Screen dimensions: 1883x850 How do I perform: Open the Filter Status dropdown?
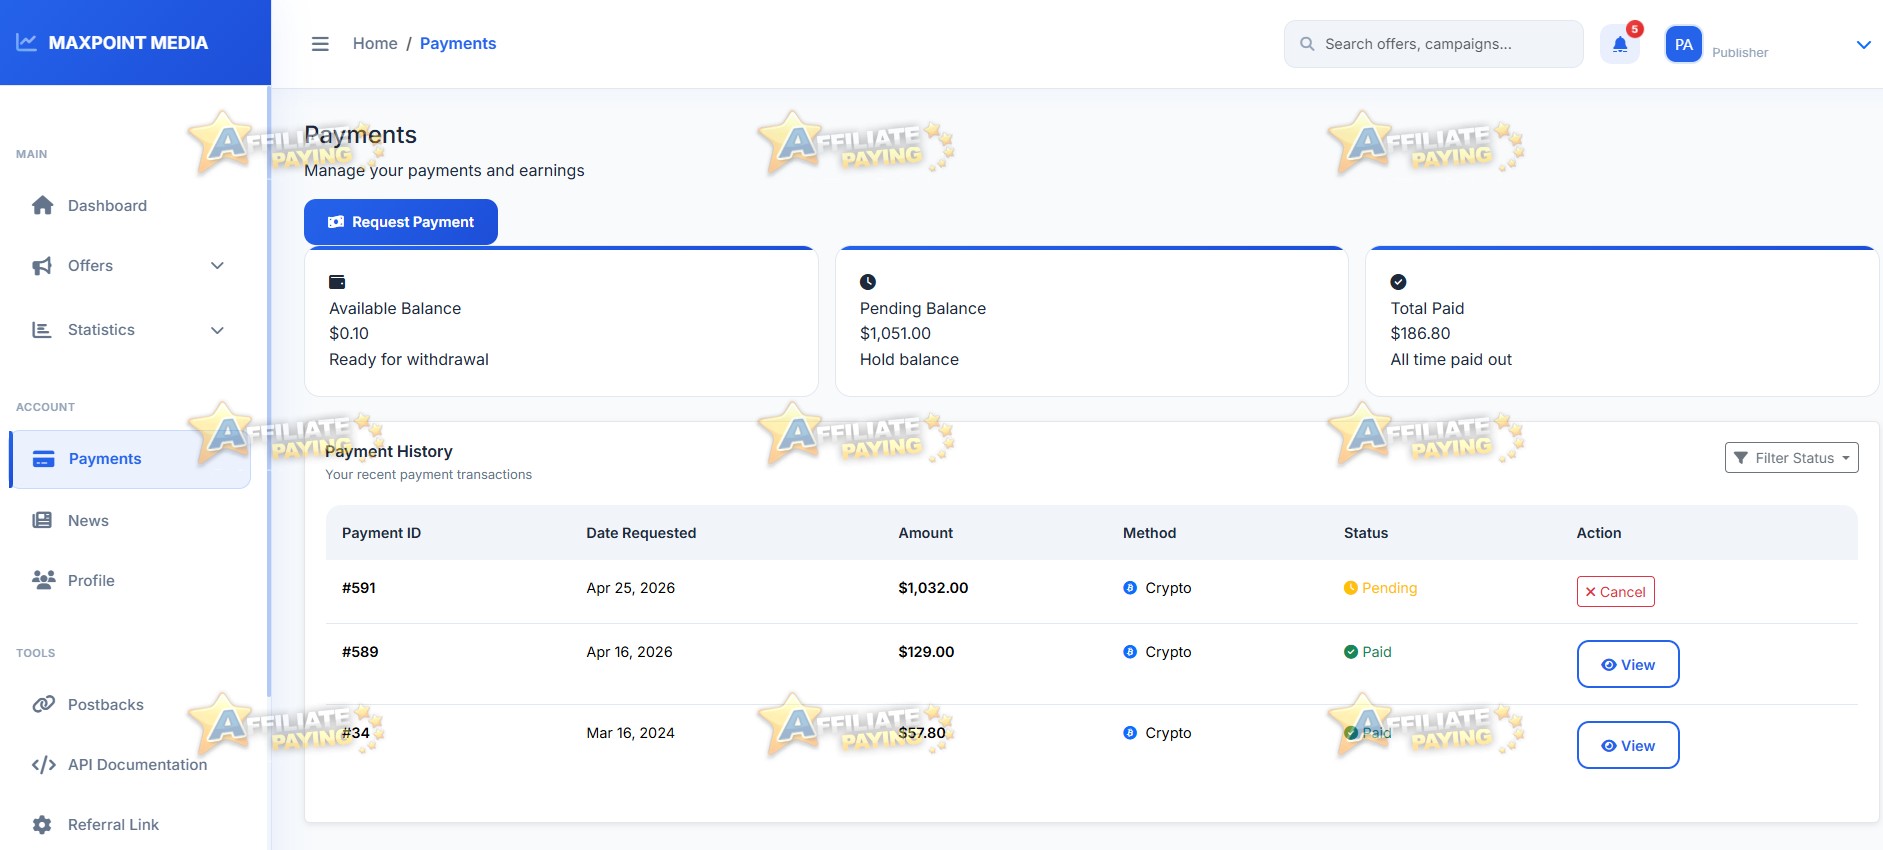(x=1791, y=458)
